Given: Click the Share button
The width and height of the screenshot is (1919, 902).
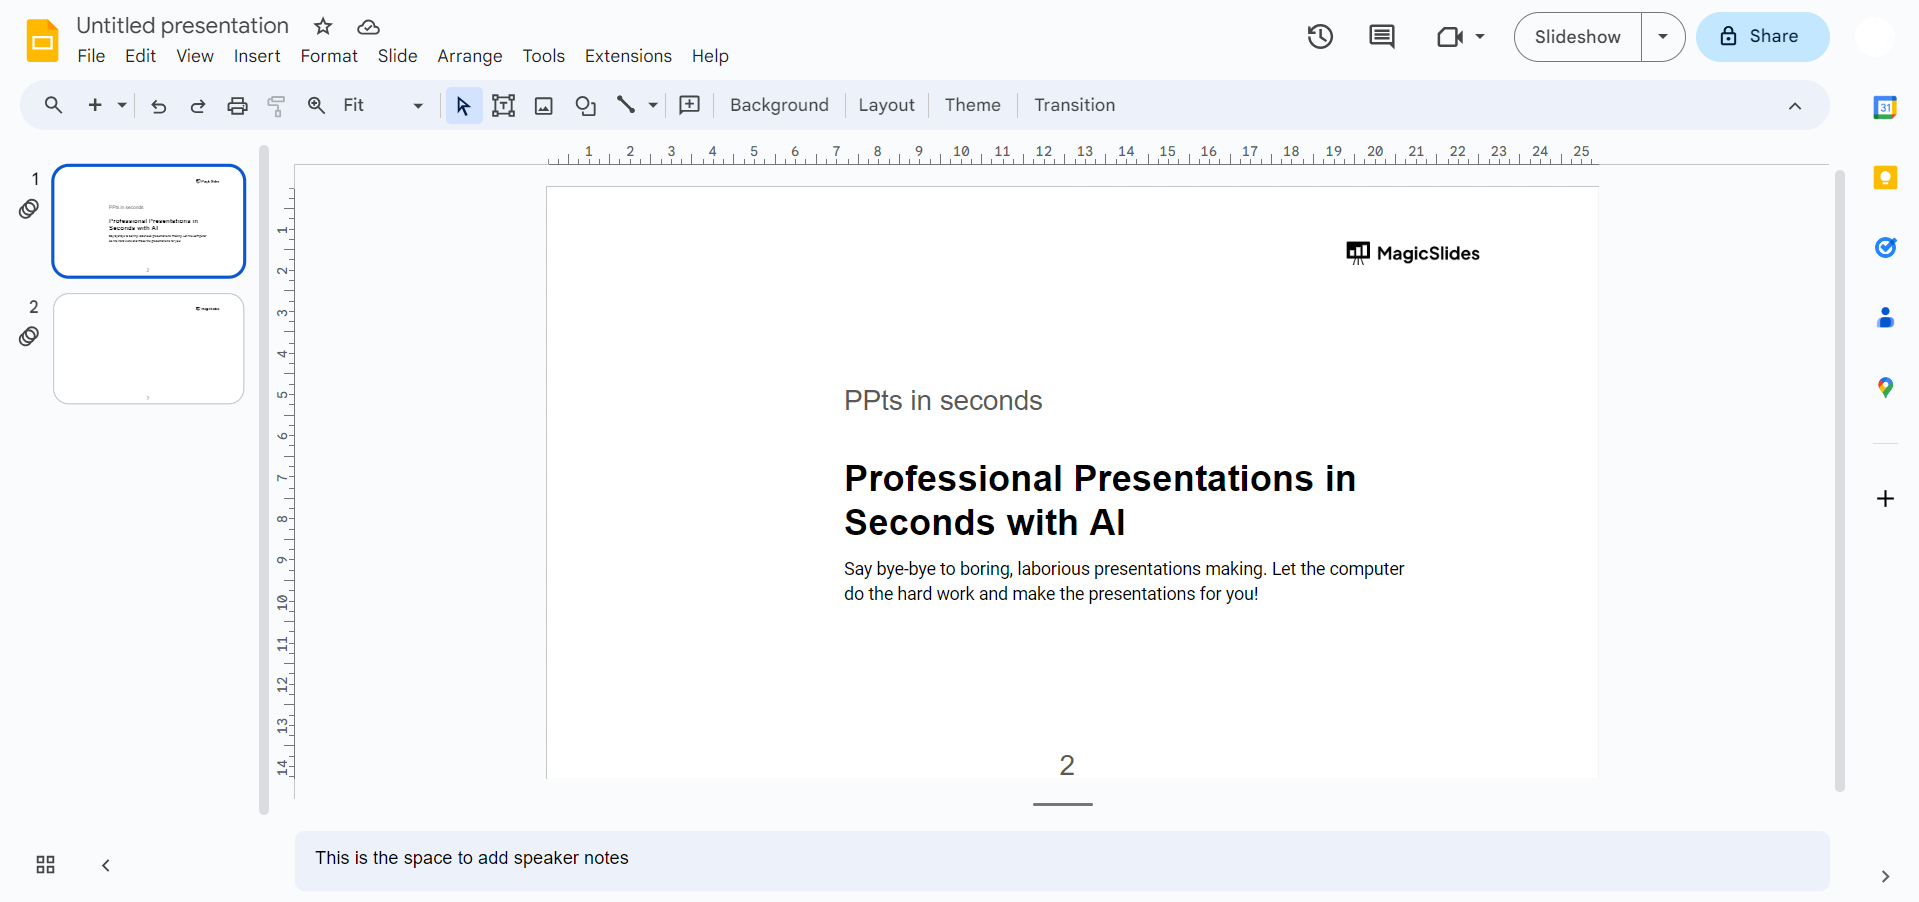Looking at the screenshot, I should (x=1762, y=37).
